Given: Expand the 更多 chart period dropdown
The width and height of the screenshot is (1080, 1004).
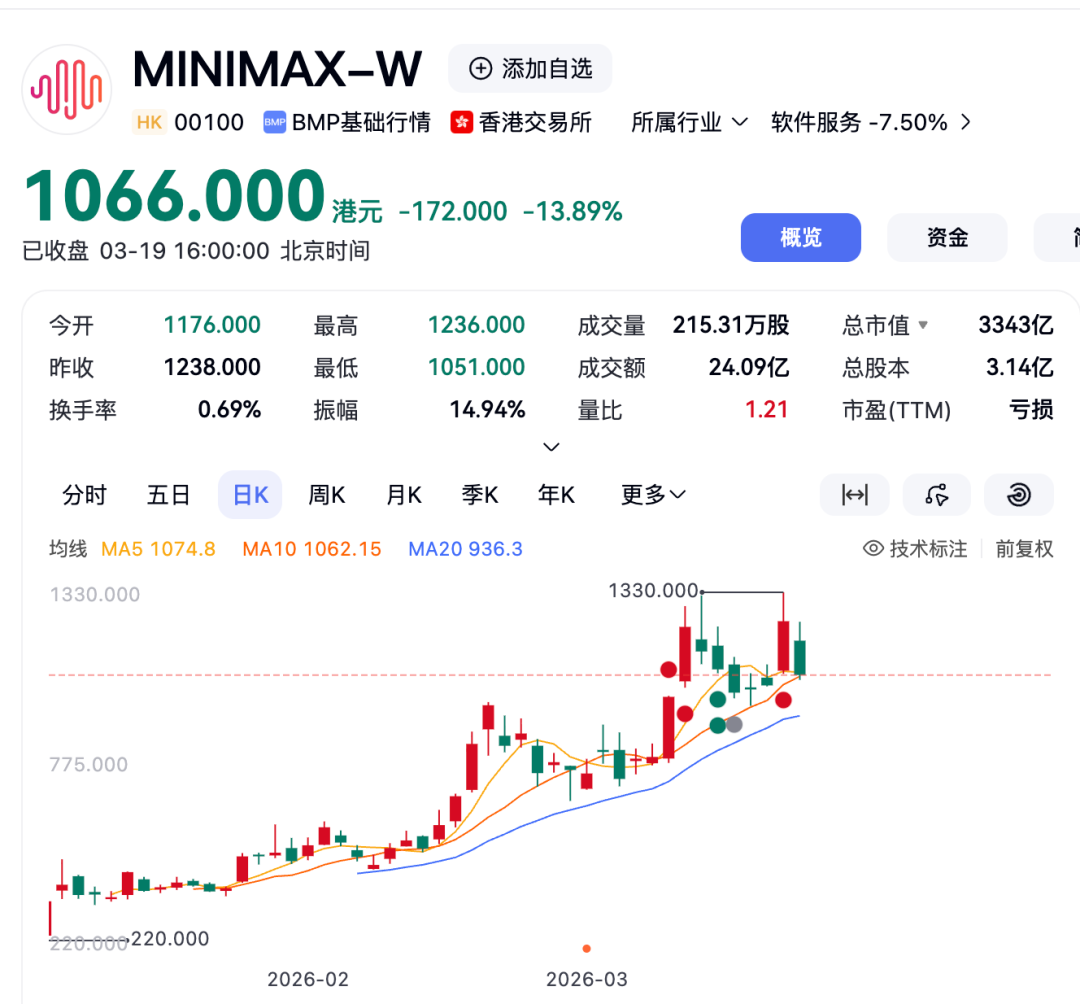Looking at the screenshot, I should coord(652,494).
